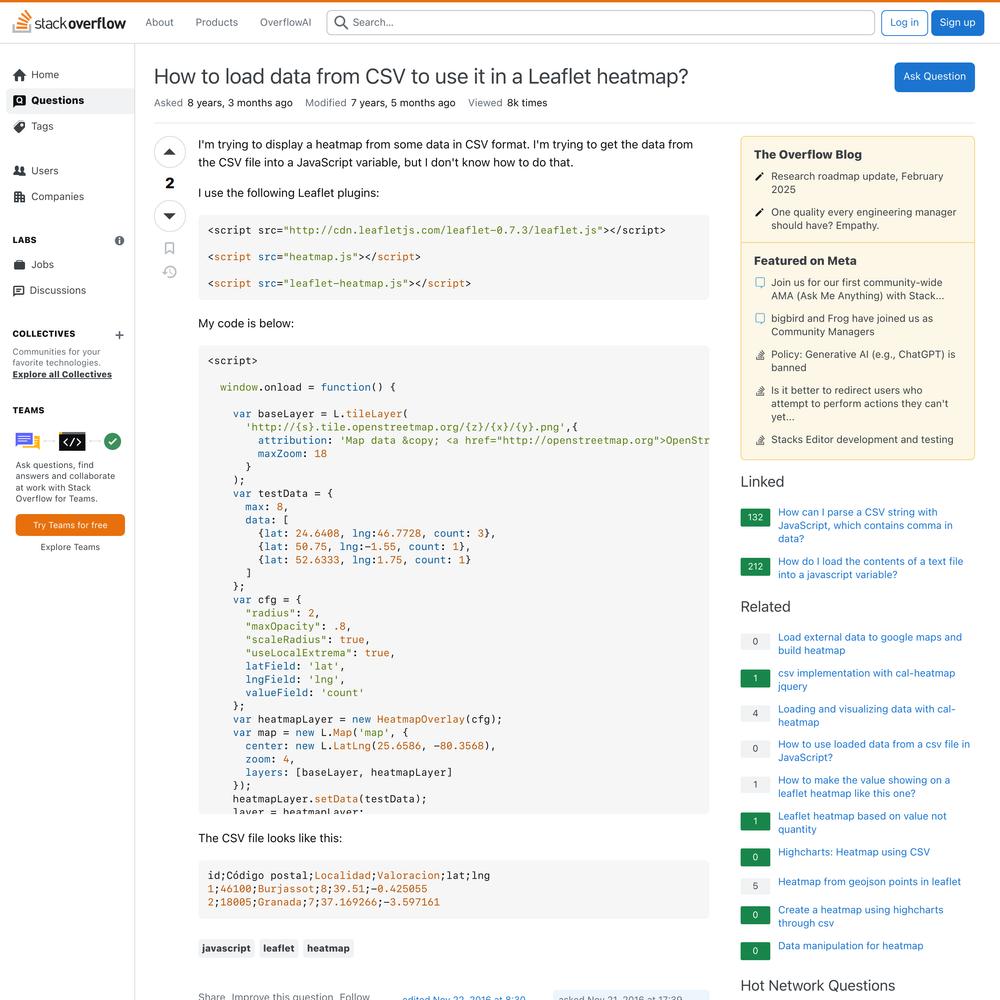Open Stacks Editor development and testing post
1000x1000 pixels.
pyautogui.click(x=862, y=439)
